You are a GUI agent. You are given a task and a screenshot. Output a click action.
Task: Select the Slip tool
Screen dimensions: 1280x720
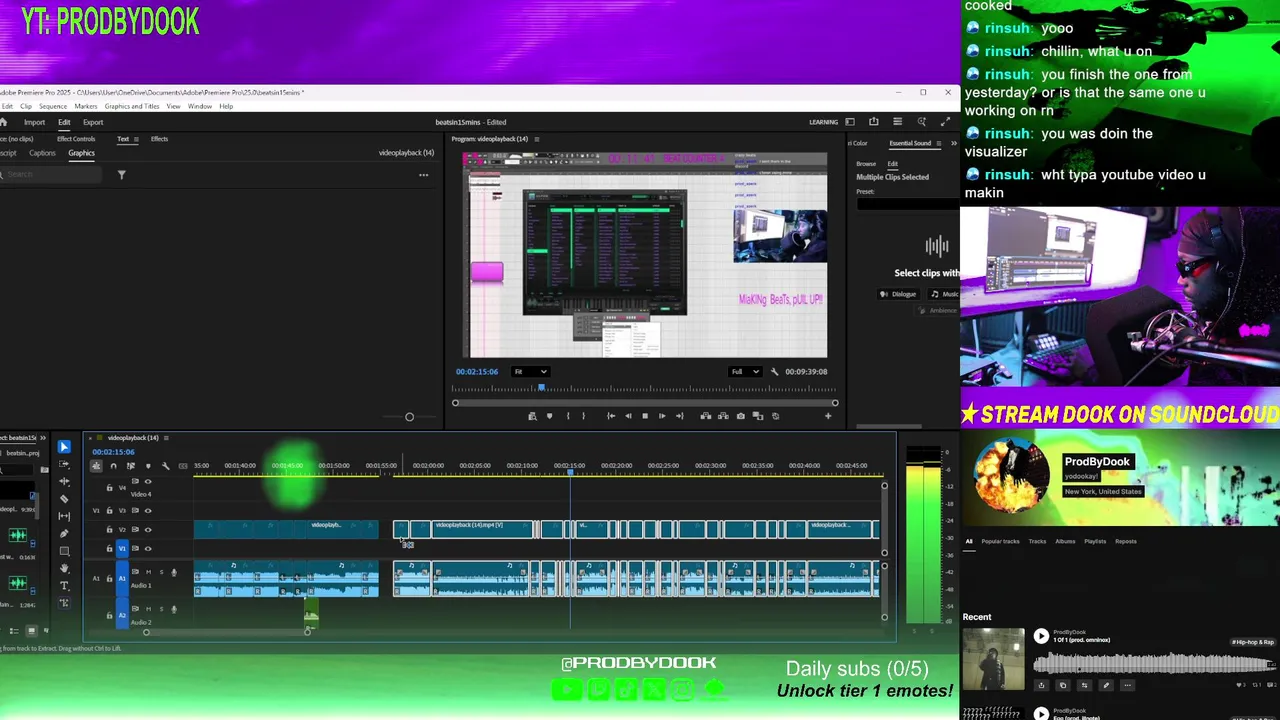coord(64,516)
